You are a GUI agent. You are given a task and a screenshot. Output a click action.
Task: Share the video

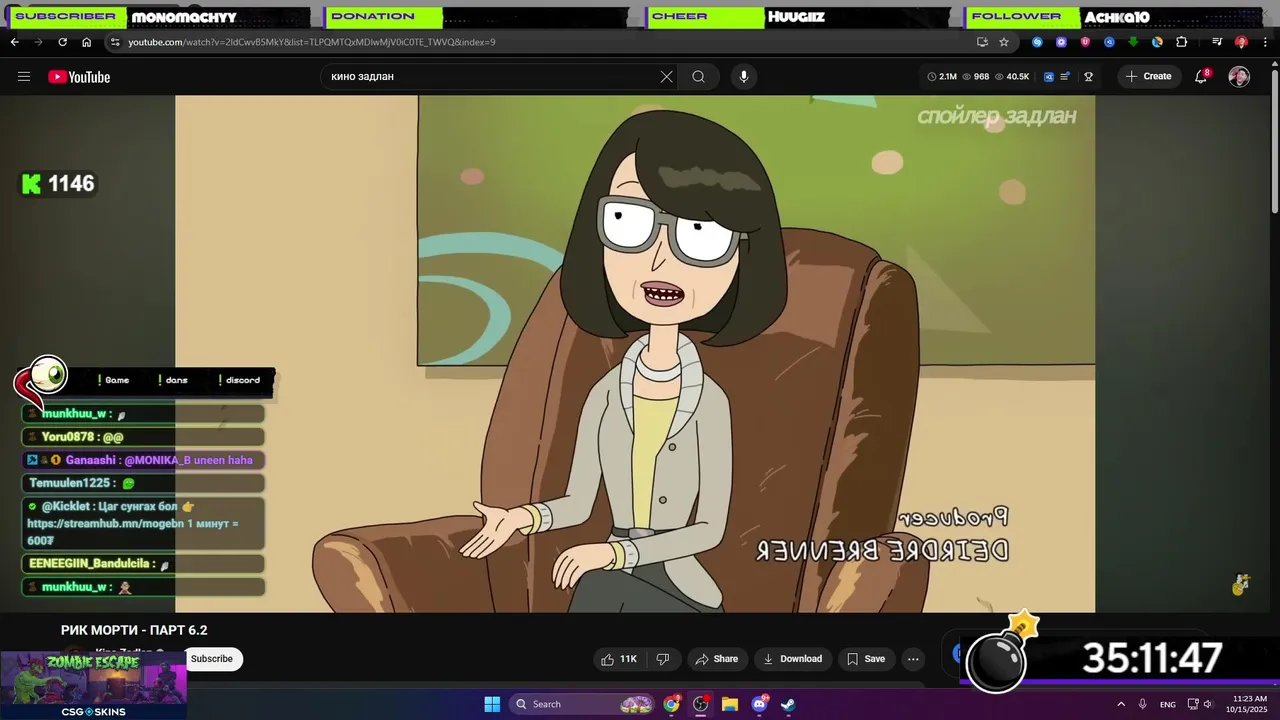(717, 659)
